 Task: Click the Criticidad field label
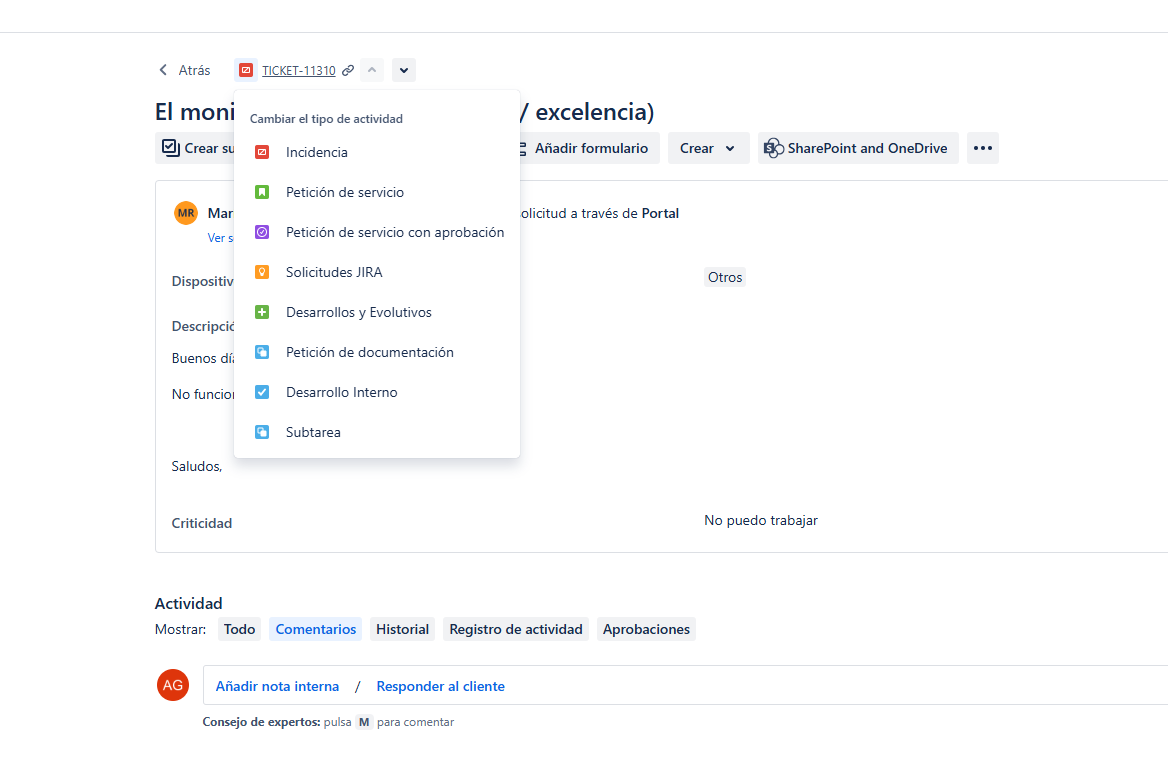click(202, 523)
